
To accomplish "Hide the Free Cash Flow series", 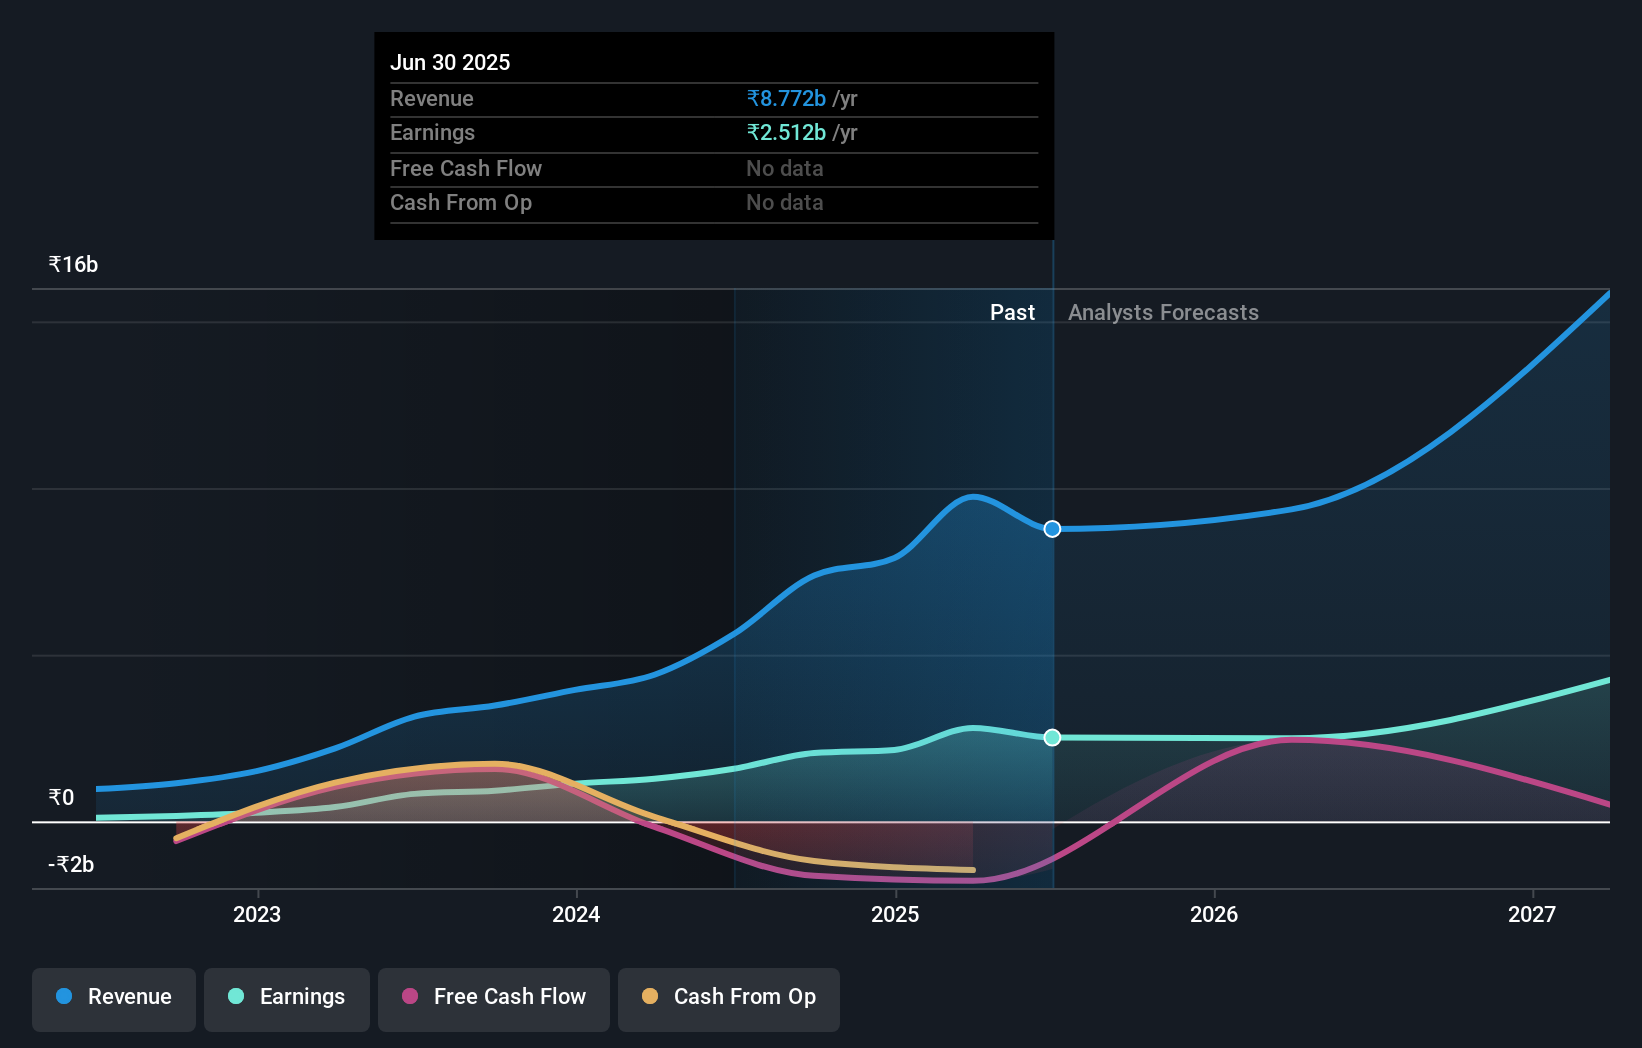I will coord(494,999).
